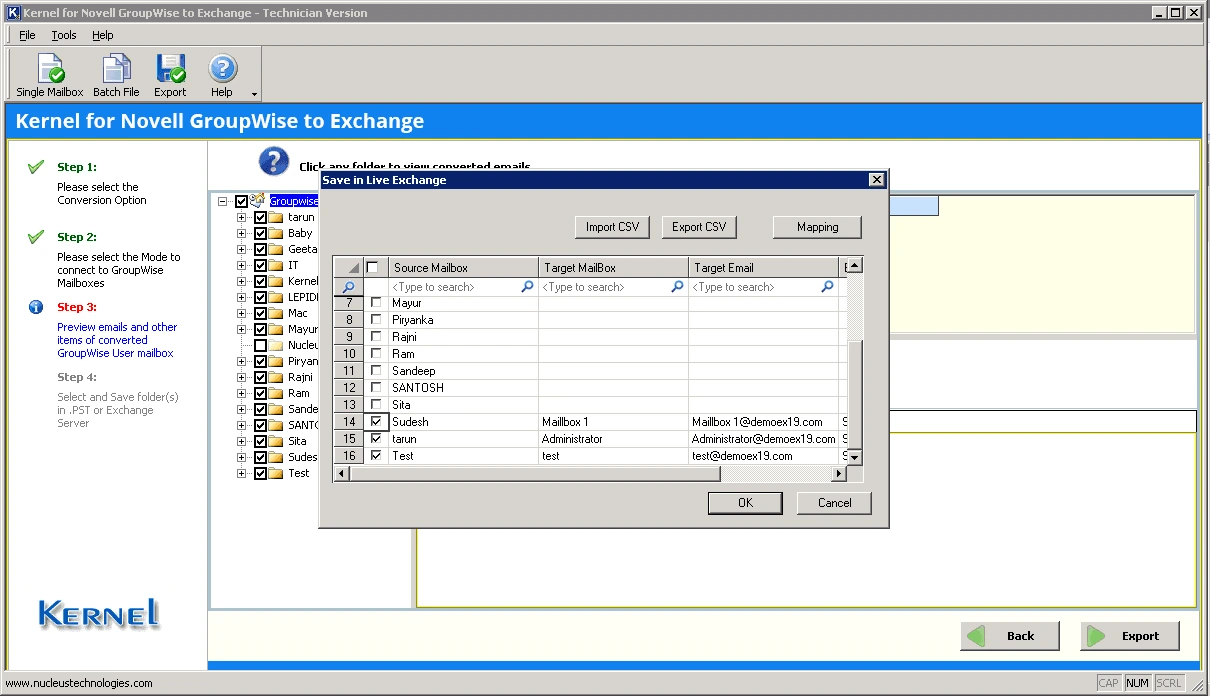Viewport: 1210px width, 696px height.
Task: Select the Administrator target mailbox cell
Action: tap(613, 439)
